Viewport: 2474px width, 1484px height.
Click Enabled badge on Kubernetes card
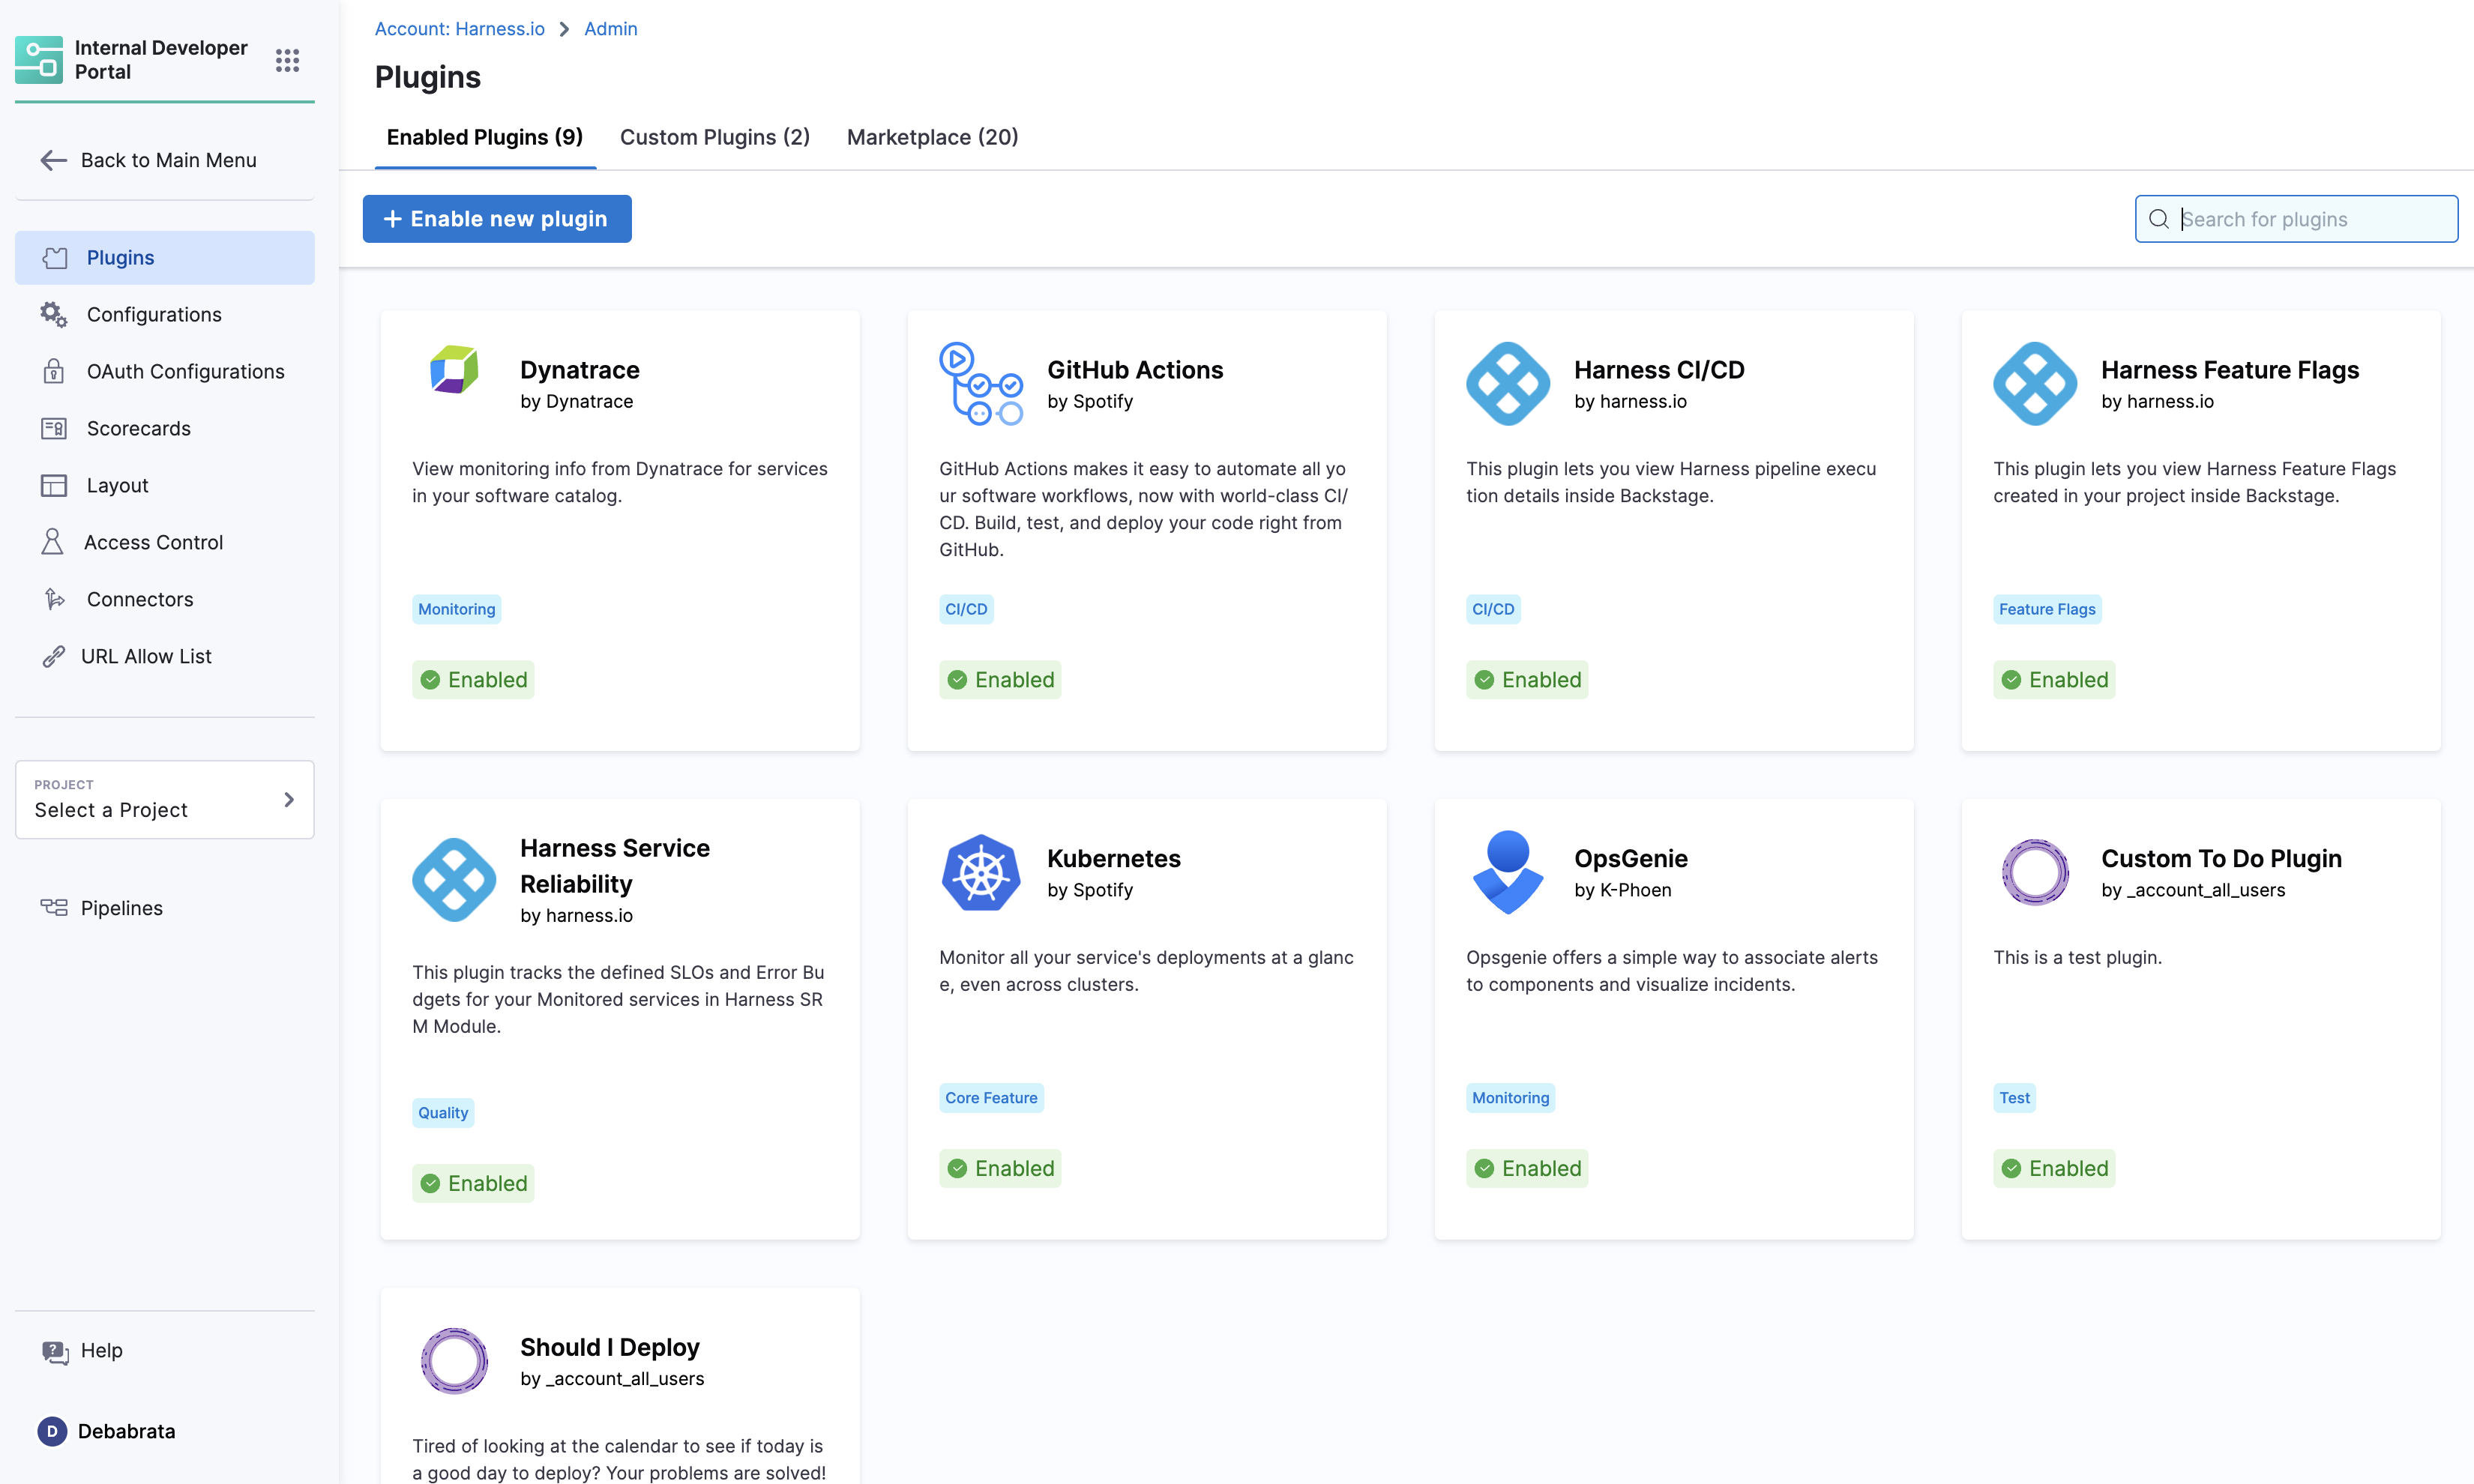1000,1168
